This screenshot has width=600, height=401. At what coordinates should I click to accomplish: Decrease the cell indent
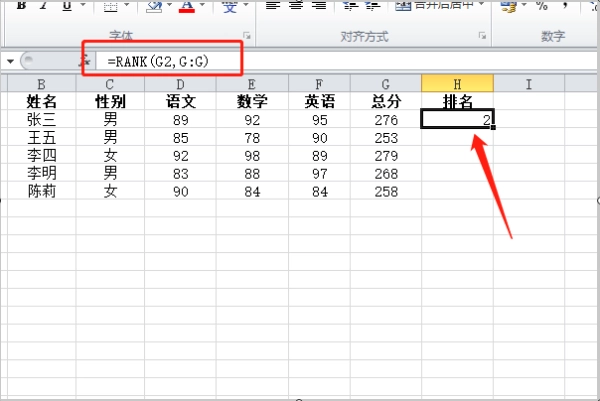point(350,5)
